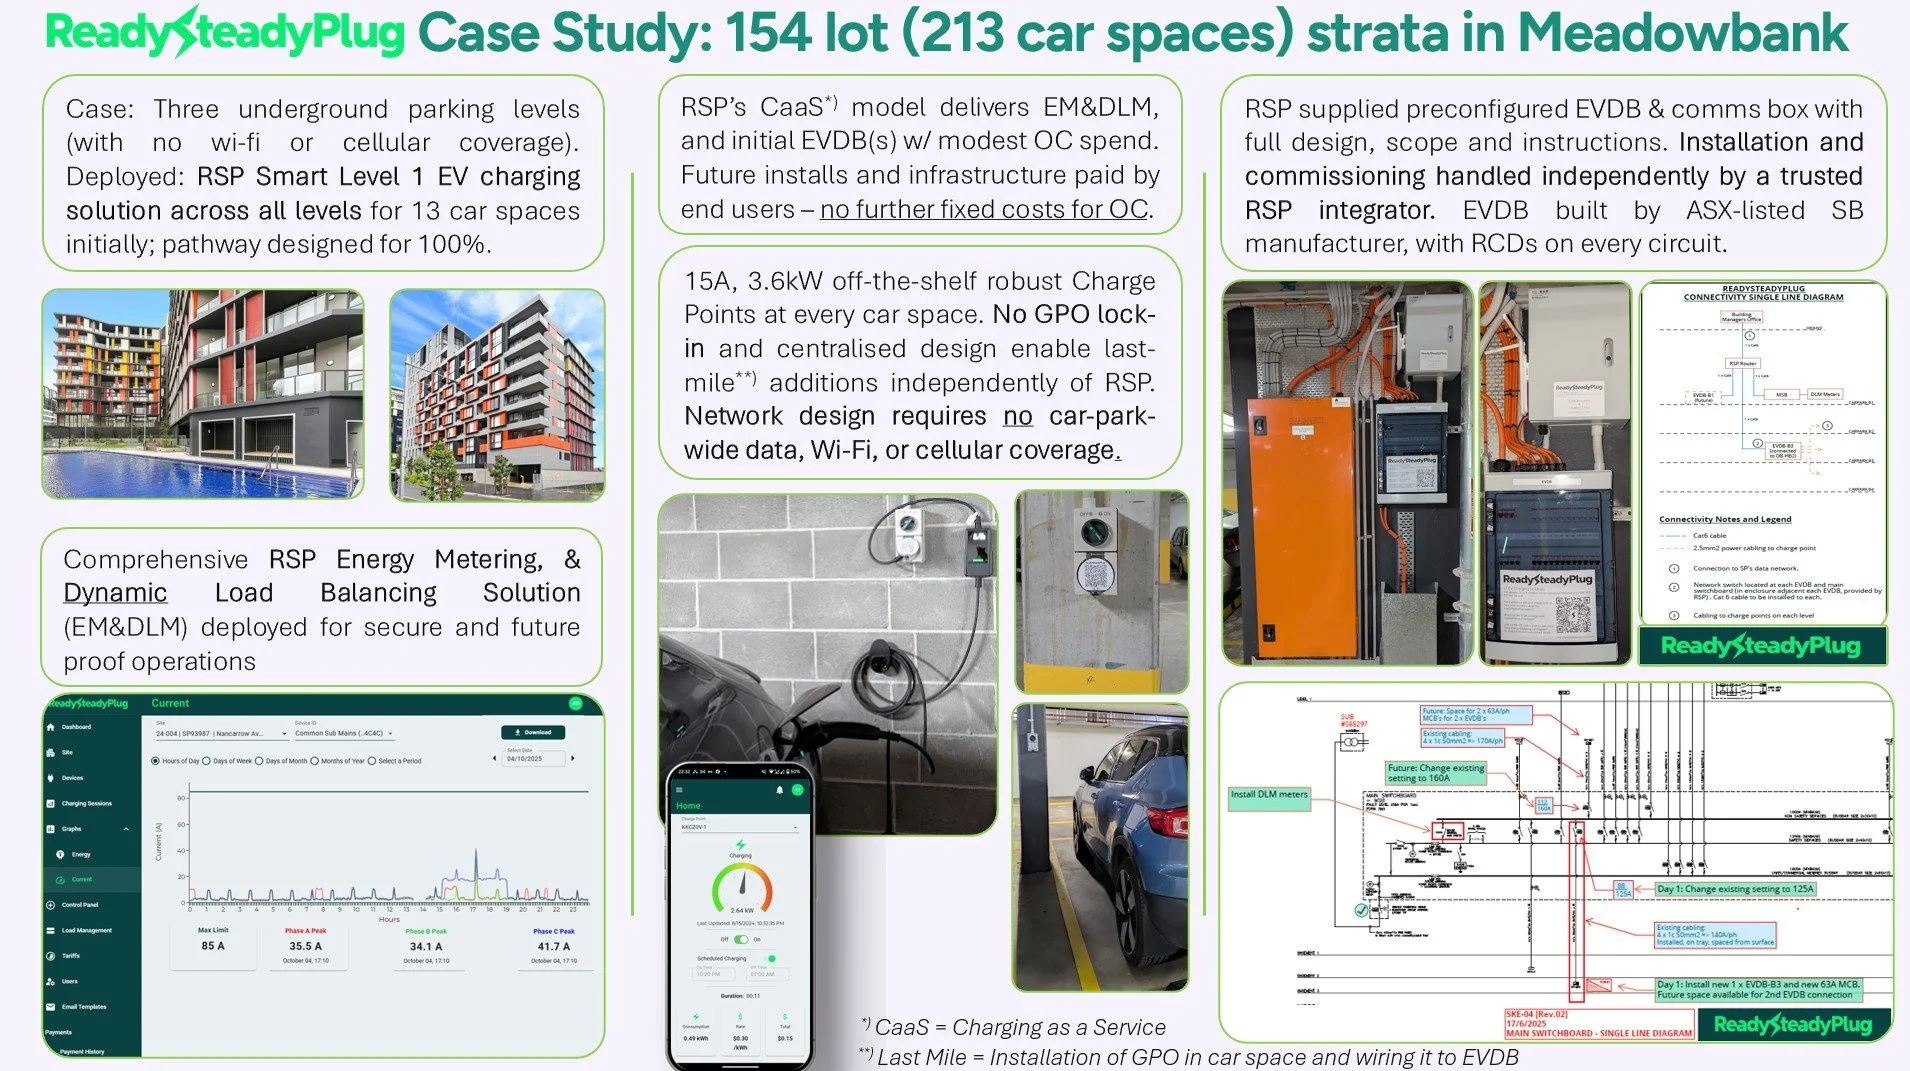The width and height of the screenshot is (1910, 1071).
Task: Open Payment History menu item
Action: (x=82, y=1051)
